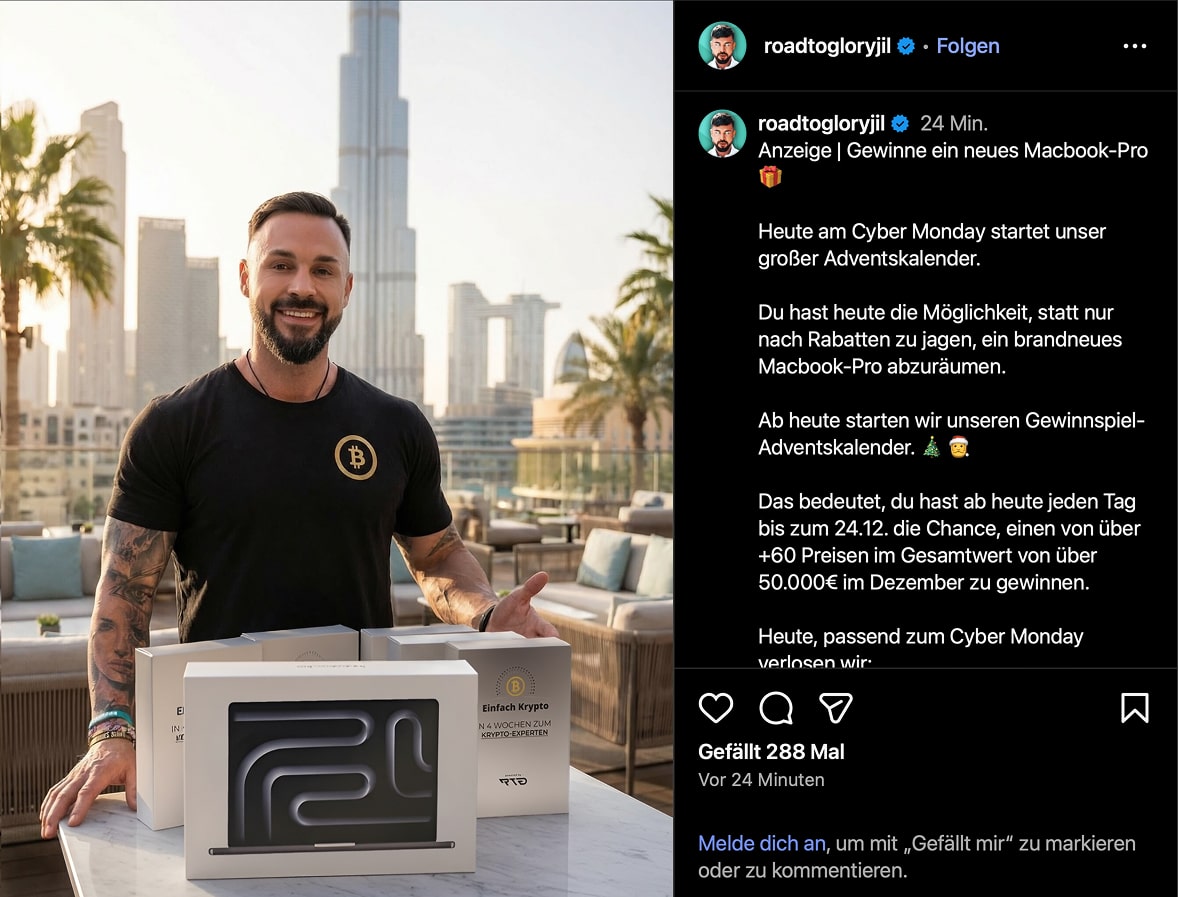Screen dimensions: 1178x897
Task: Click the Christmas tree emoji in caption
Action: pyautogui.click(x=931, y=447)
